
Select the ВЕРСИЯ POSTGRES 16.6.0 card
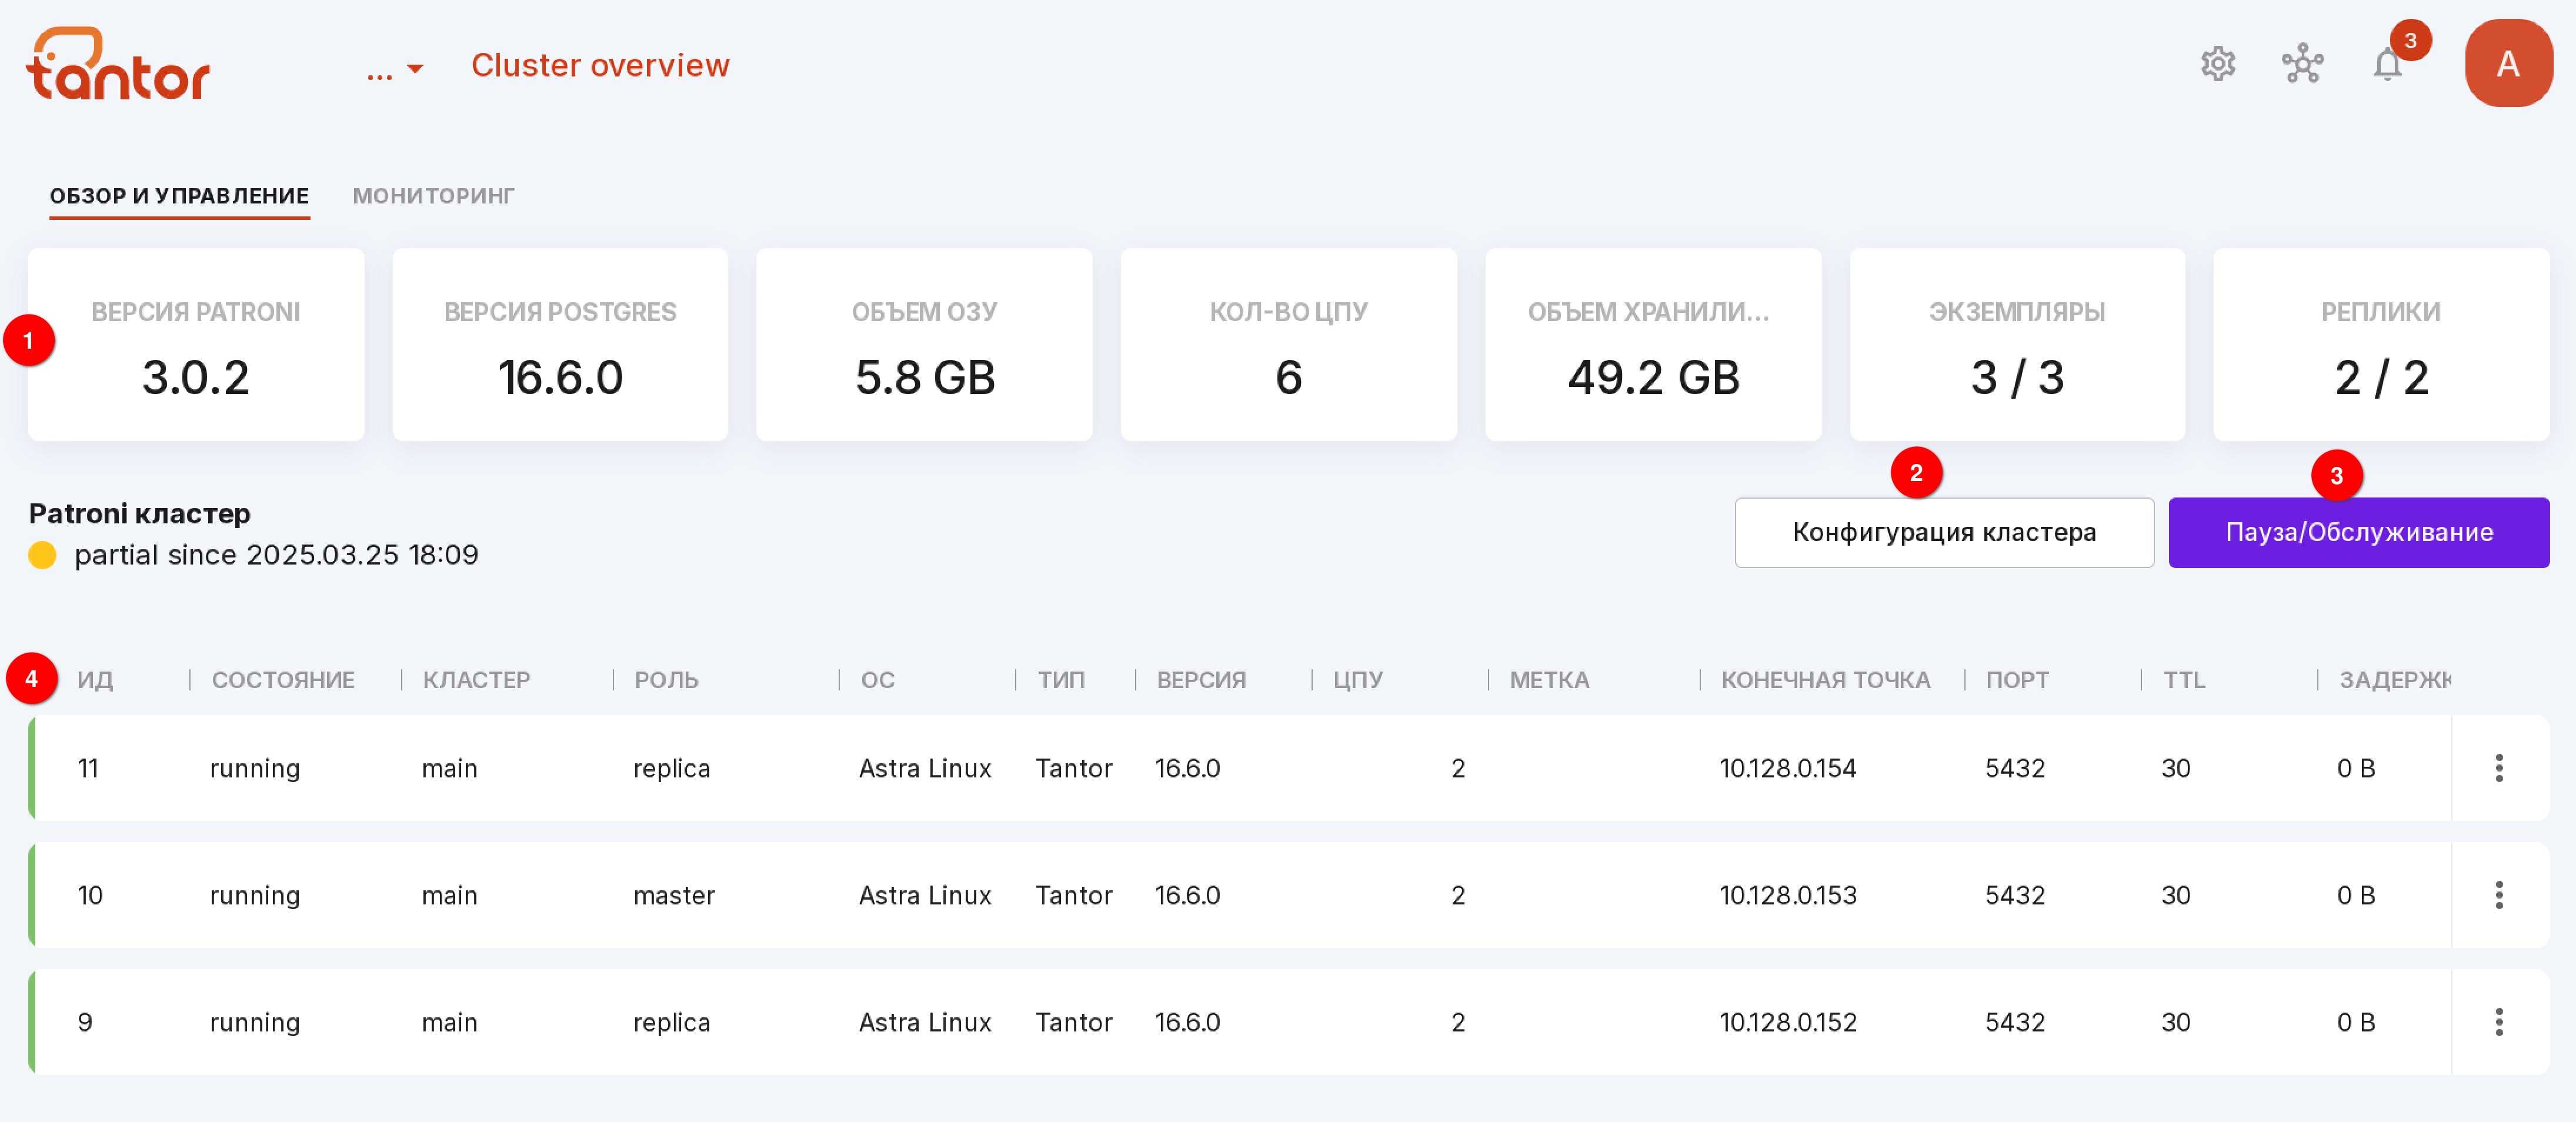pos(560,345)
